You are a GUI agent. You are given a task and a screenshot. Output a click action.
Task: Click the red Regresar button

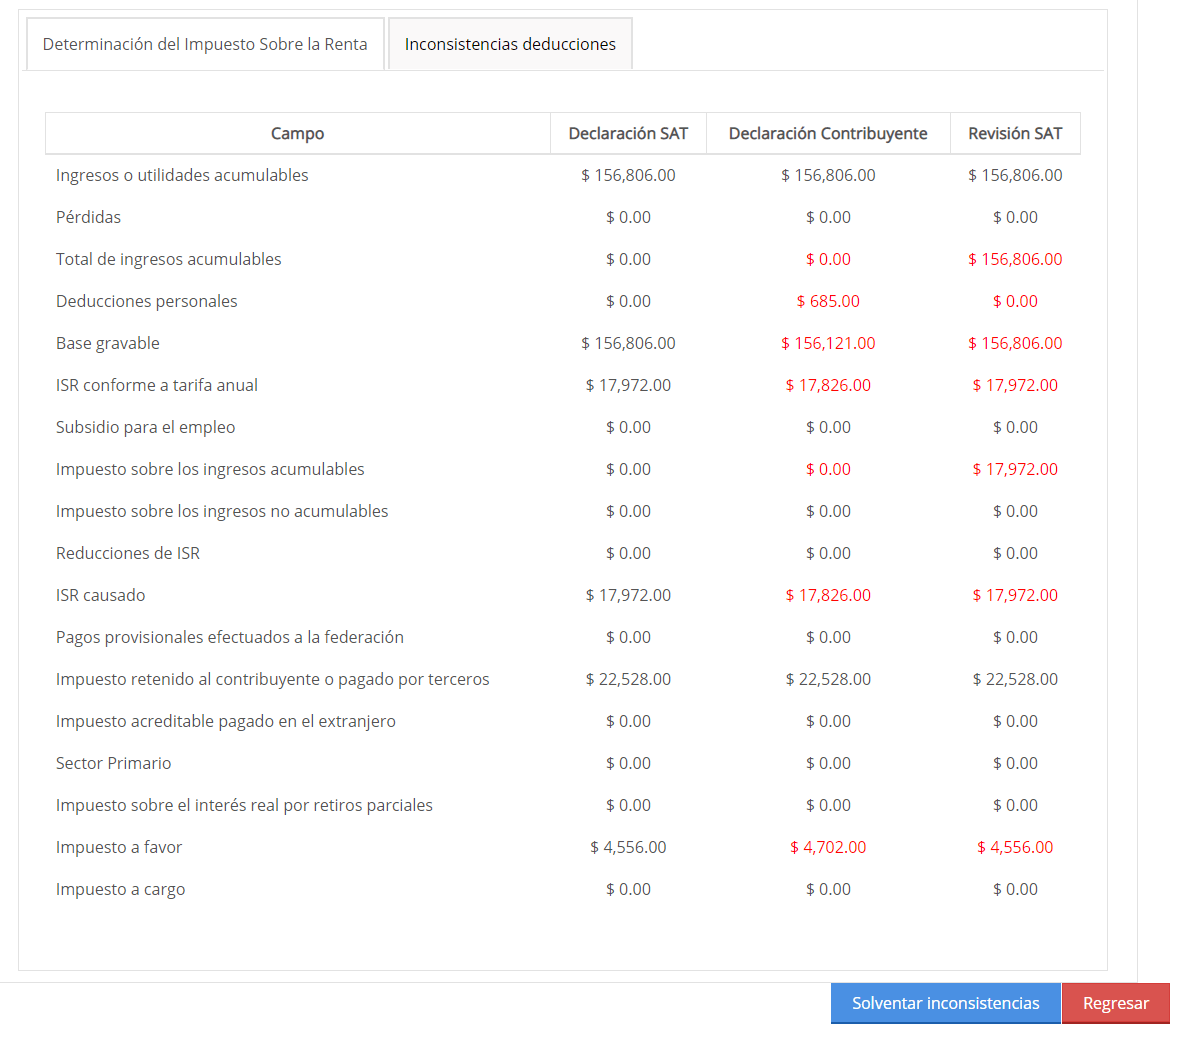1115,1003
